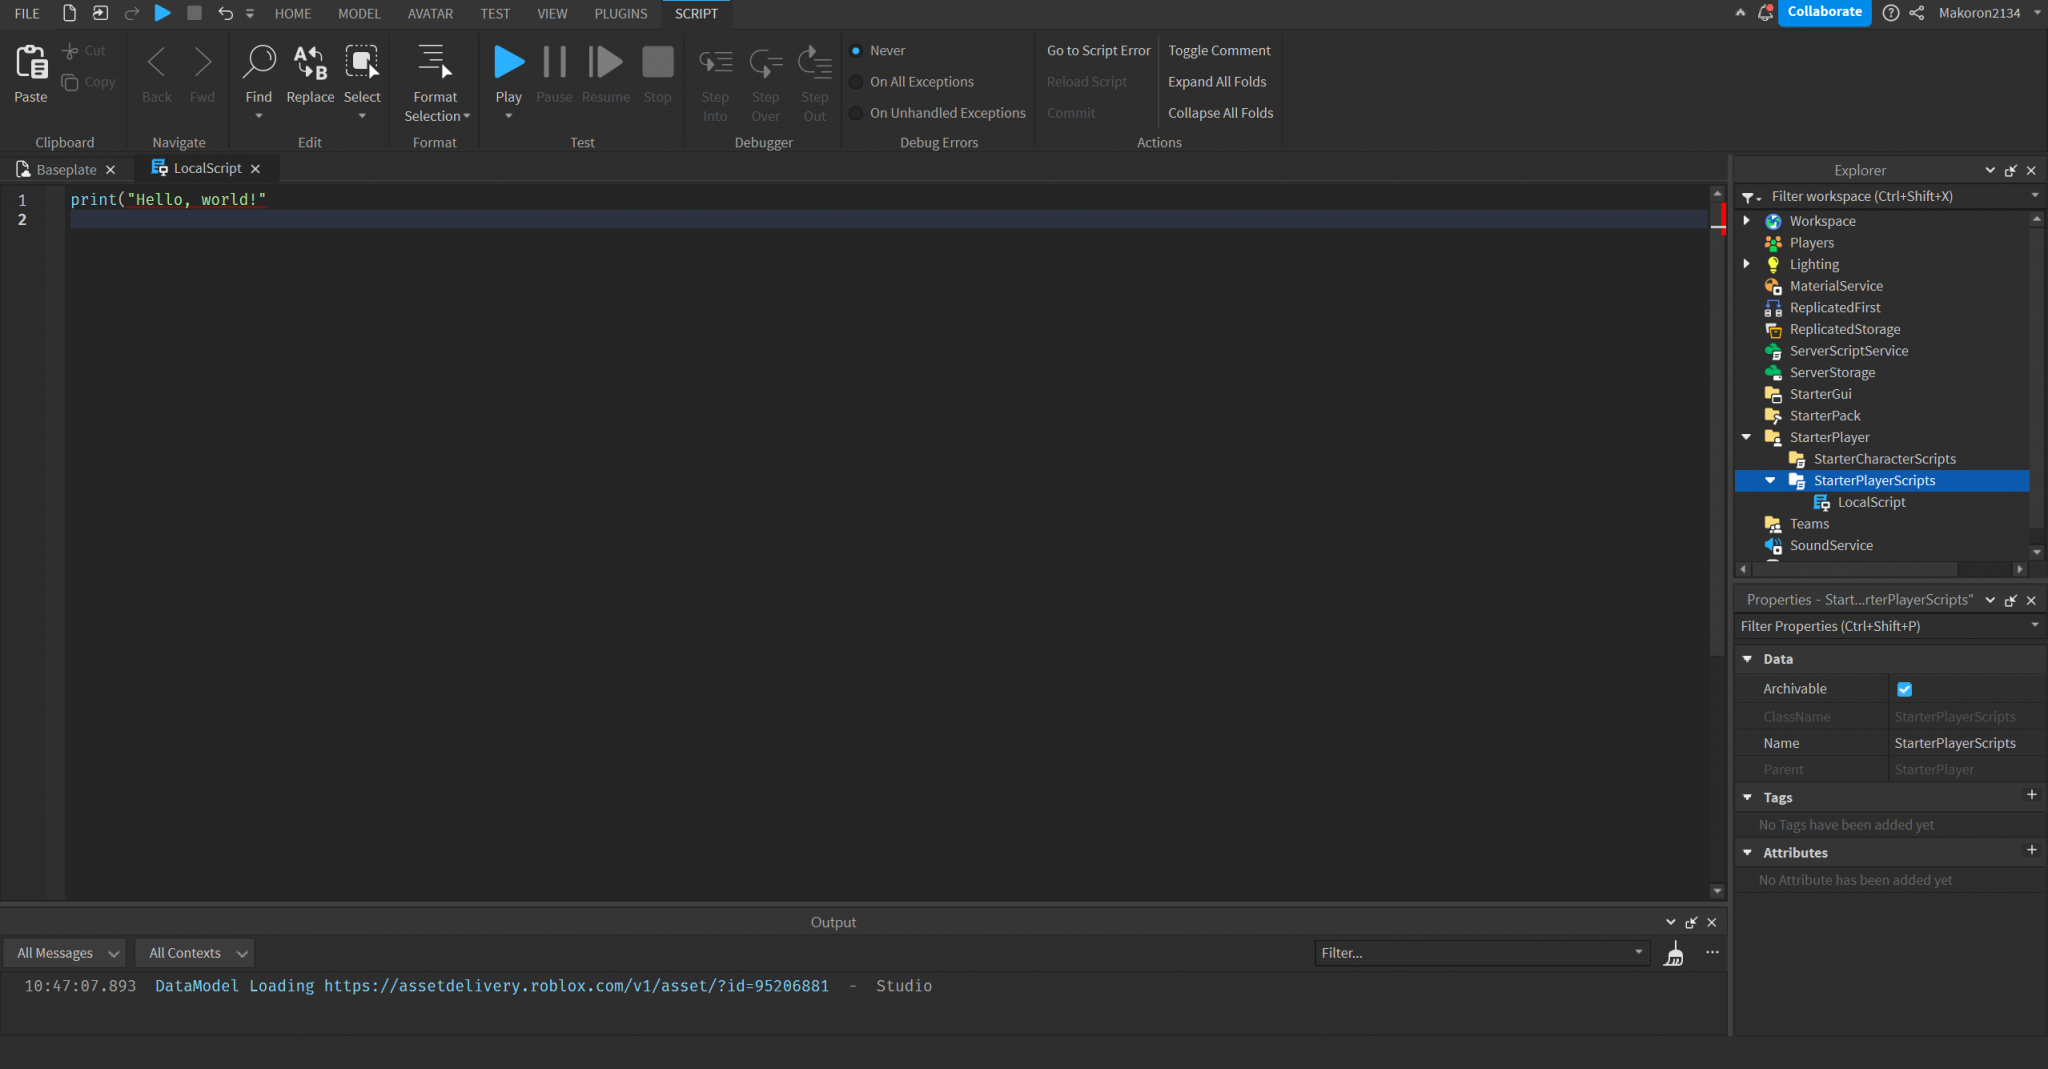2048x1069 pixels.
Task: Clear output with the broom icon
Action: tap(1673, 954)
